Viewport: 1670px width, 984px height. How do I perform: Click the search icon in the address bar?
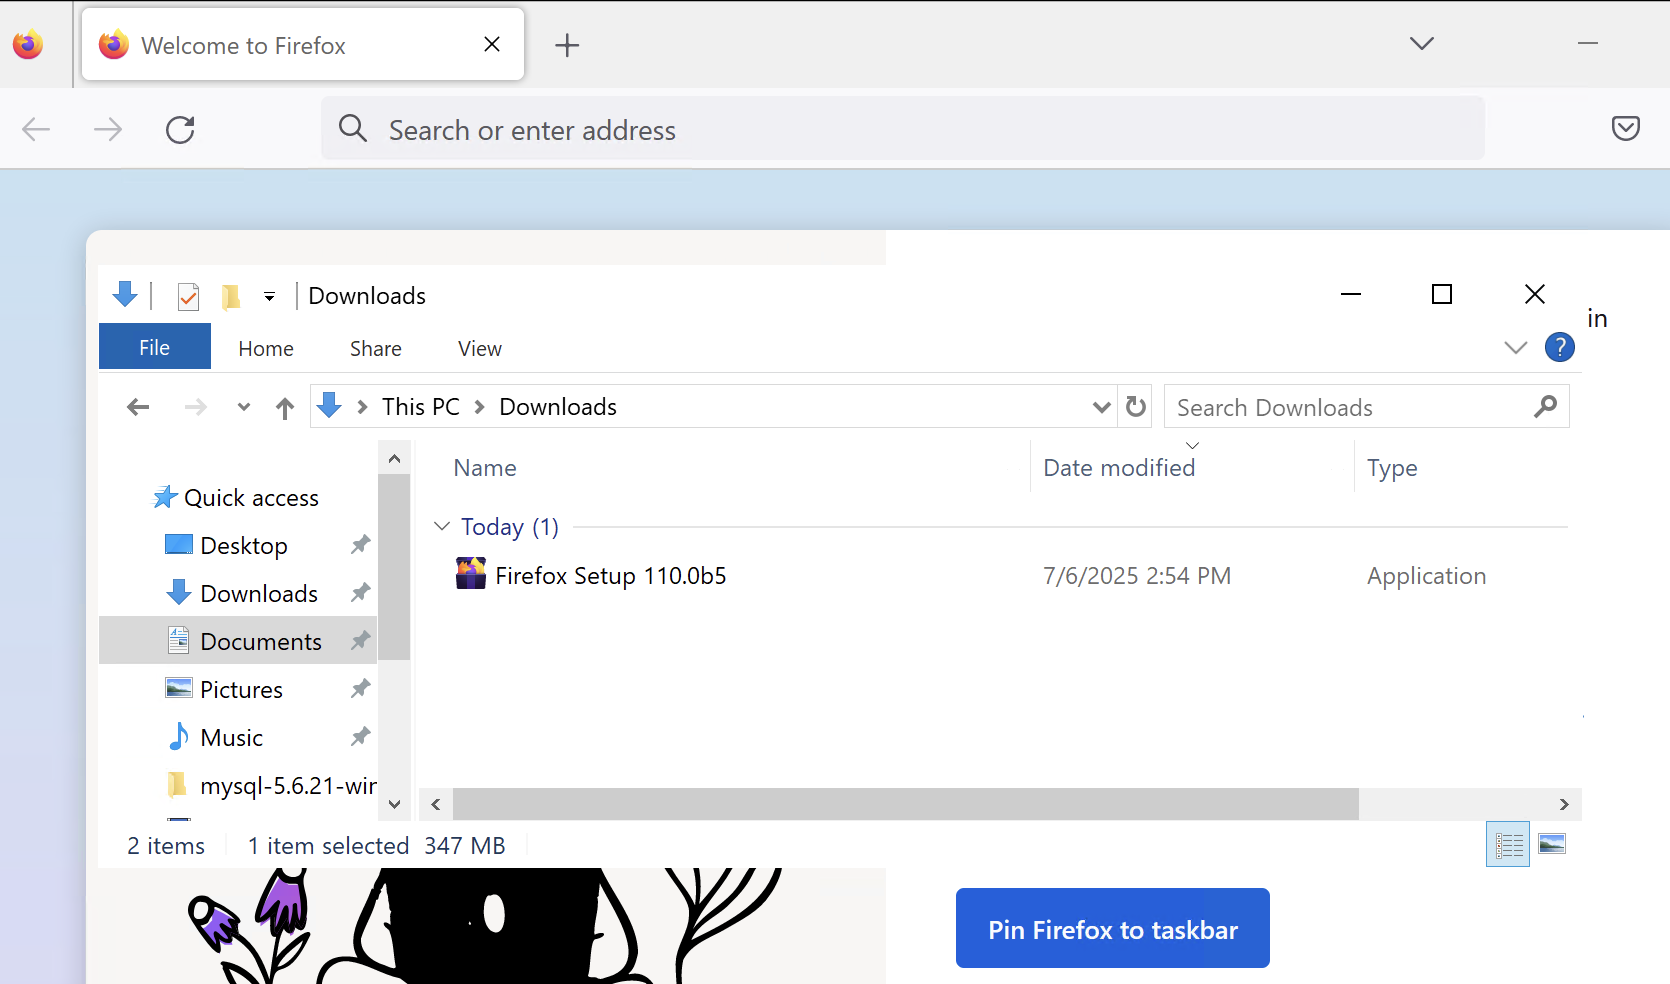point(352,128)
